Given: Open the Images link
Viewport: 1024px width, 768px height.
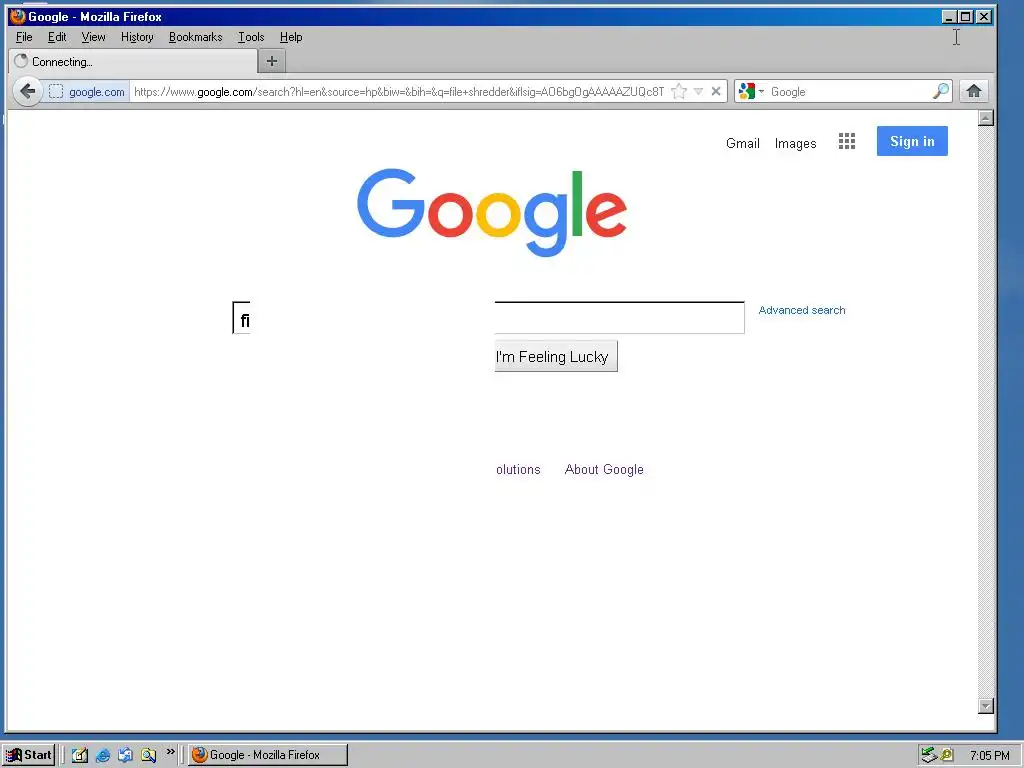Looking at the screenshot, I should pos(795,143).
